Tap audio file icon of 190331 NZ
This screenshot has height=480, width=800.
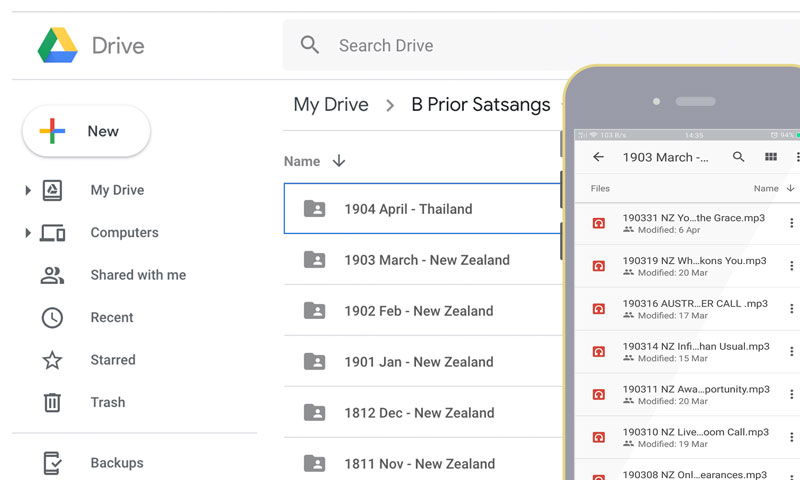coord(598,223)
